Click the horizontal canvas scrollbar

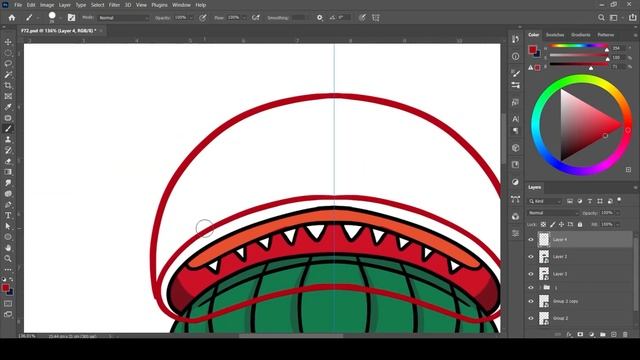tap(291, 336)
